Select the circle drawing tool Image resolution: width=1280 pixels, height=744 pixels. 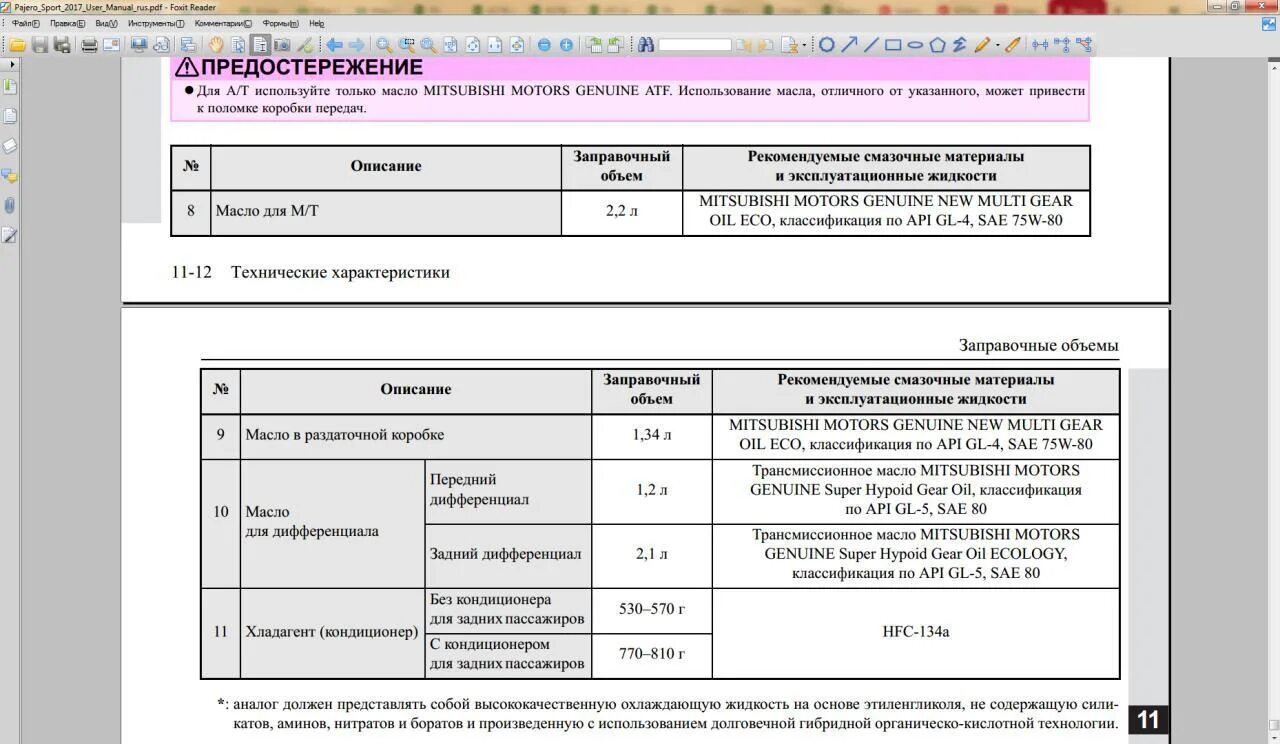(827, 45)
